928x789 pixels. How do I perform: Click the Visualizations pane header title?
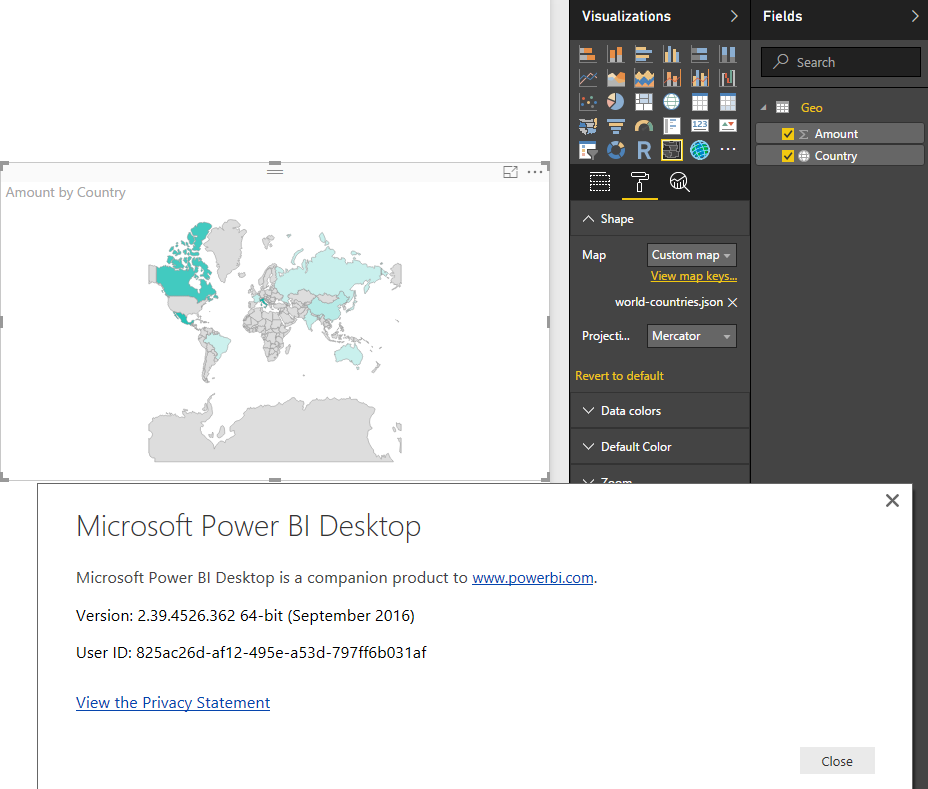(626, 16)
